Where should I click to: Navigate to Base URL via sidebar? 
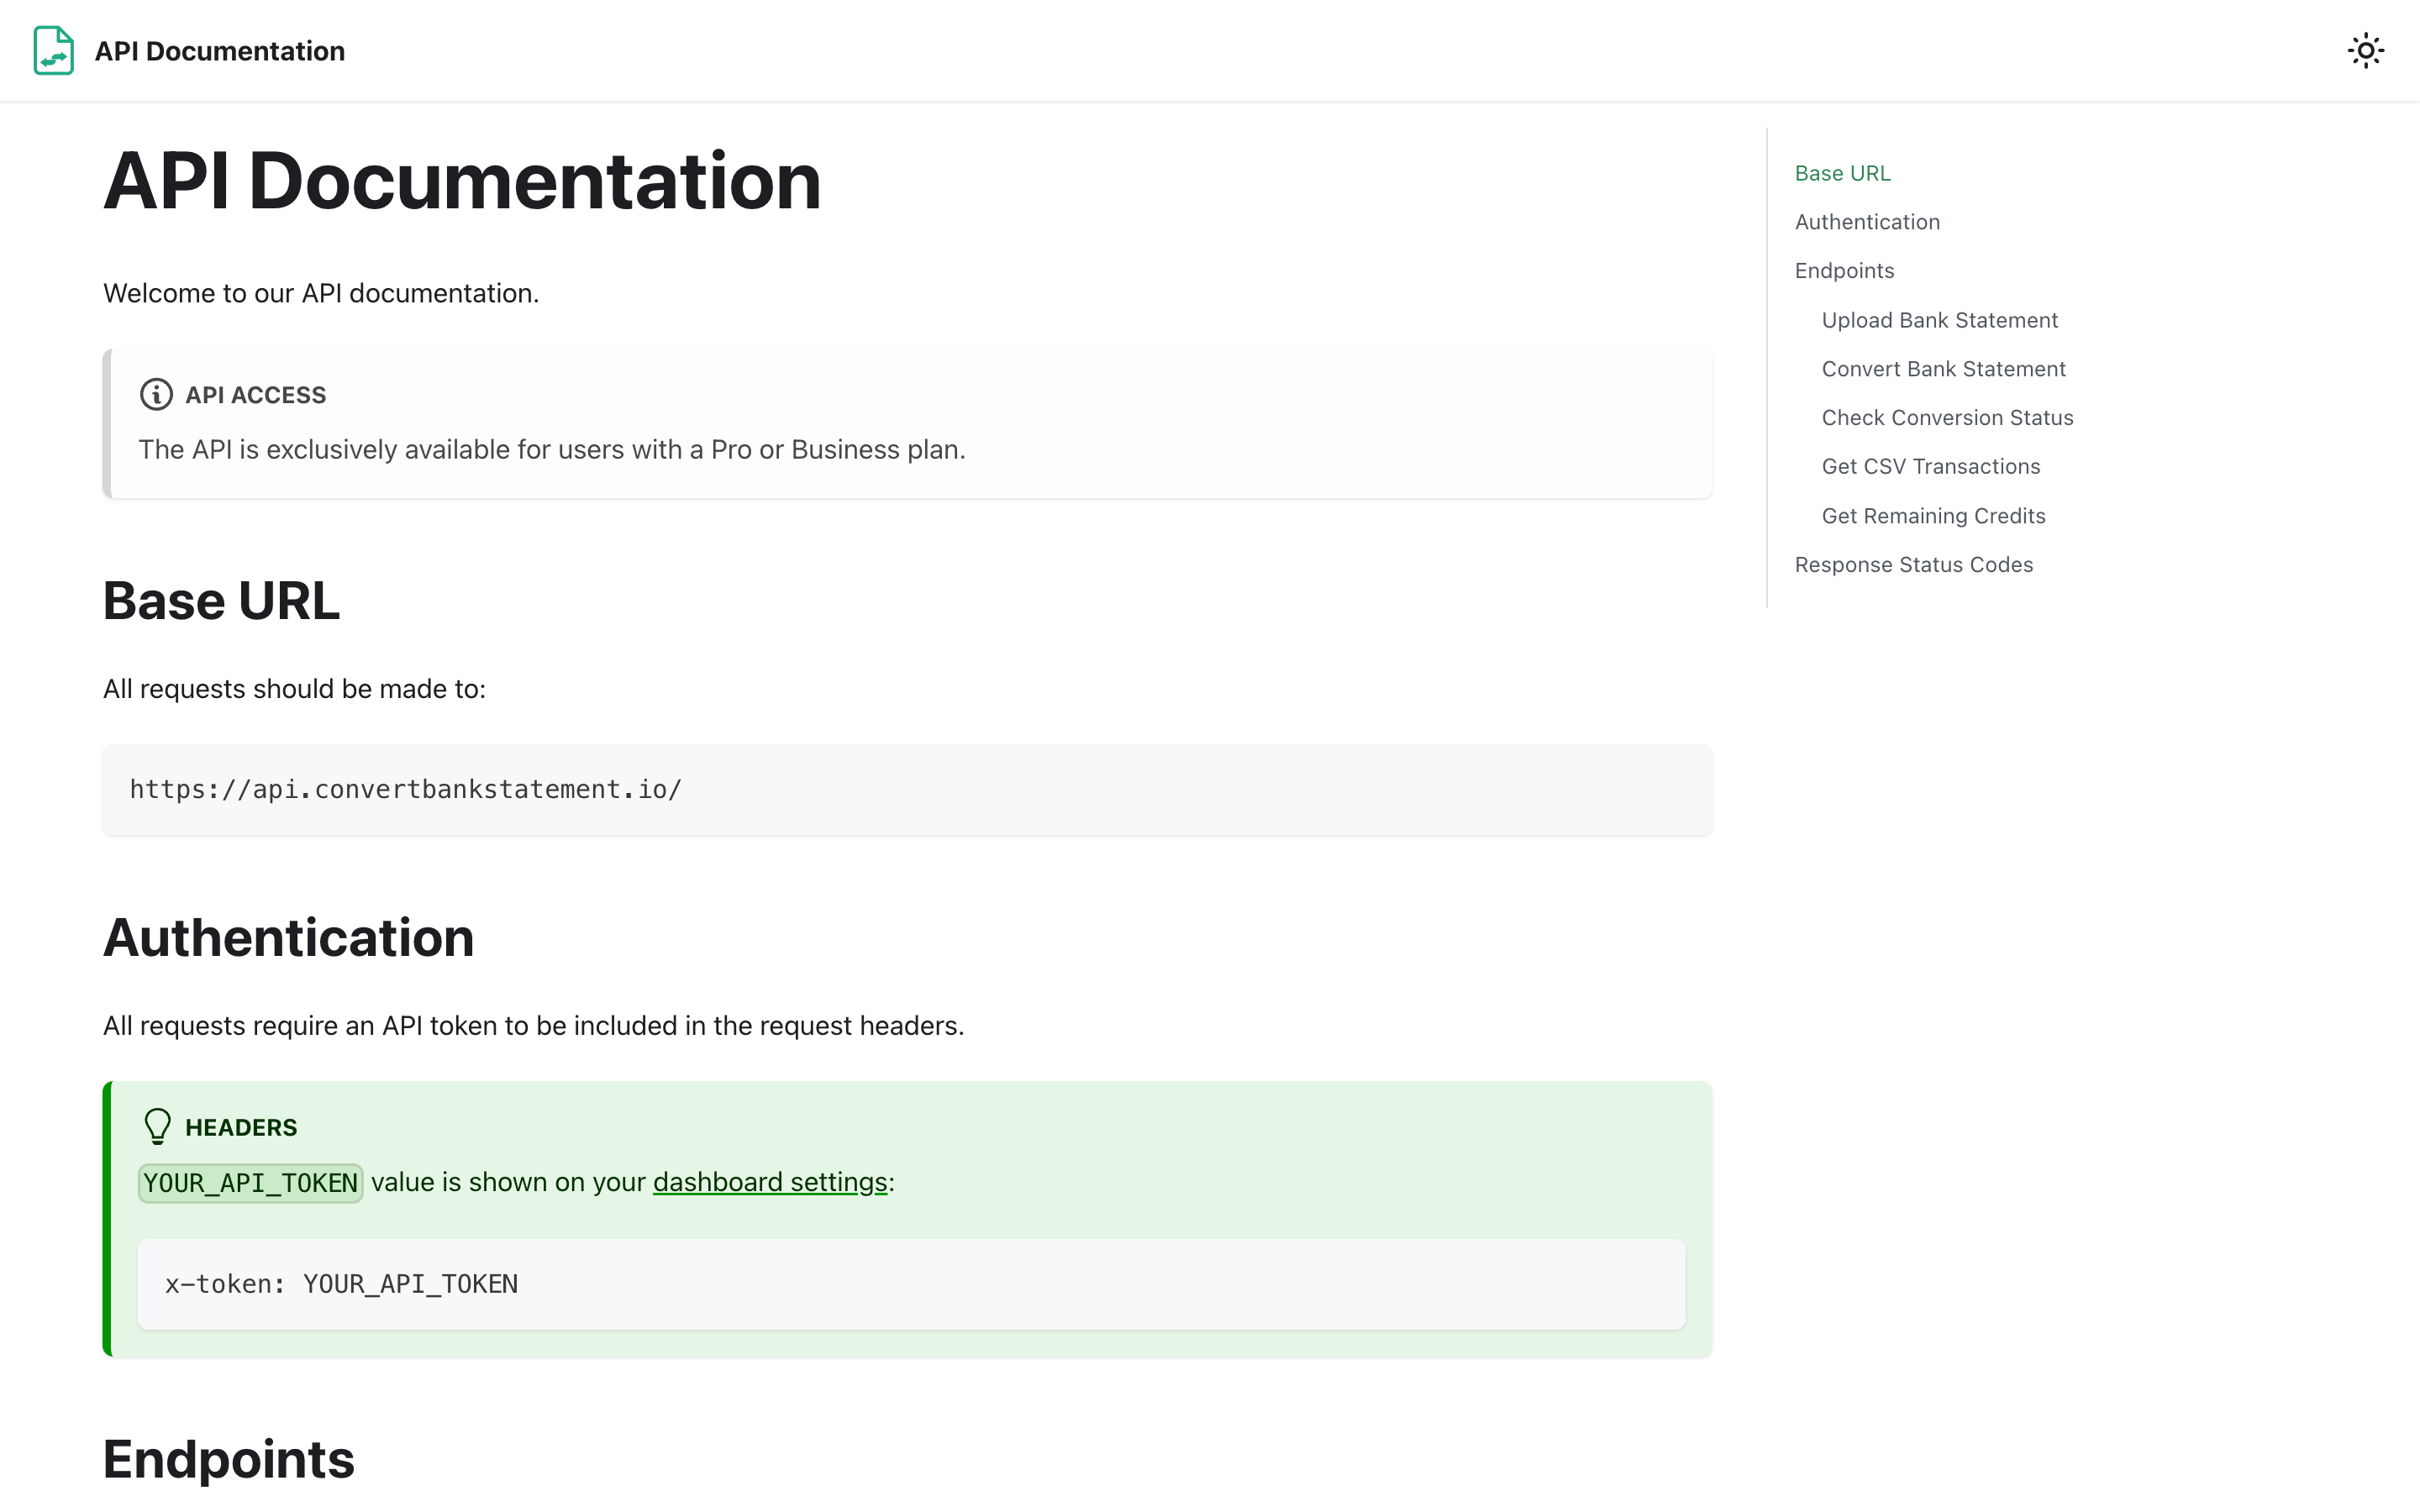pyautogui.click(x=1842, y=172)
